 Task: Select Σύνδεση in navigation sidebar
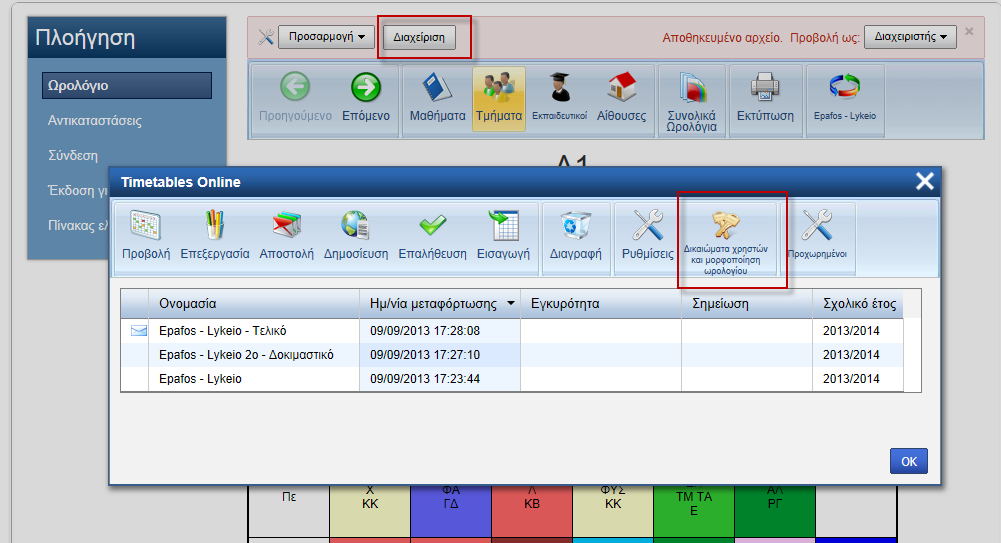73,155
